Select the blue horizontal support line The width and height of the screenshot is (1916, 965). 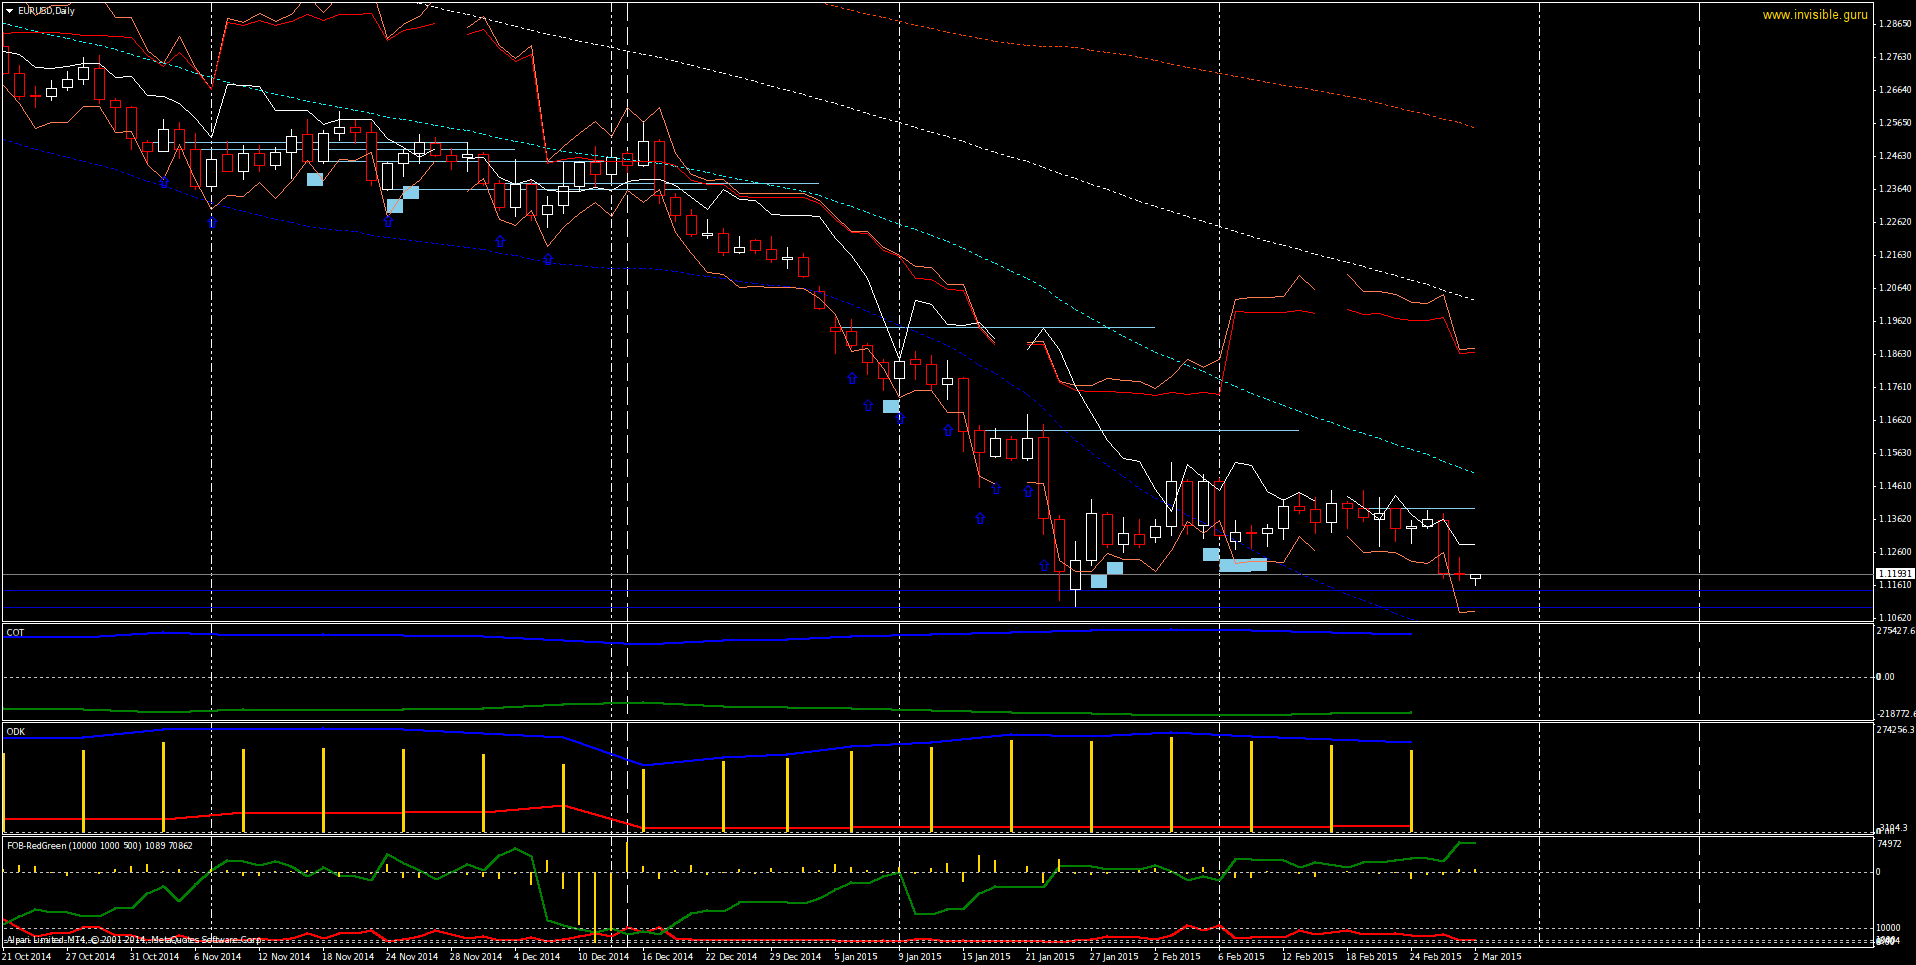point(937,591)
